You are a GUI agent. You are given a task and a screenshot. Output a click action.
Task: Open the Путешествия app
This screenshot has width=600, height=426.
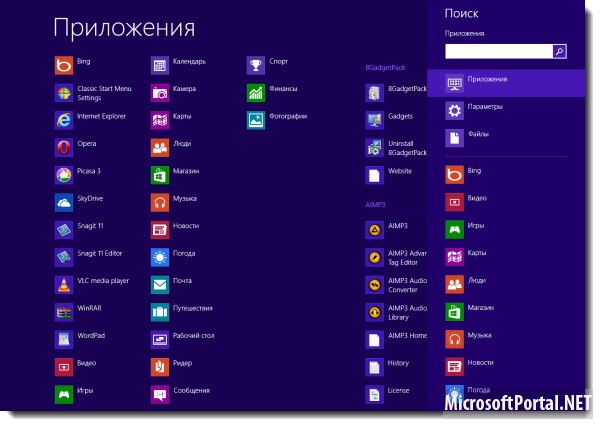click(182, 312)
